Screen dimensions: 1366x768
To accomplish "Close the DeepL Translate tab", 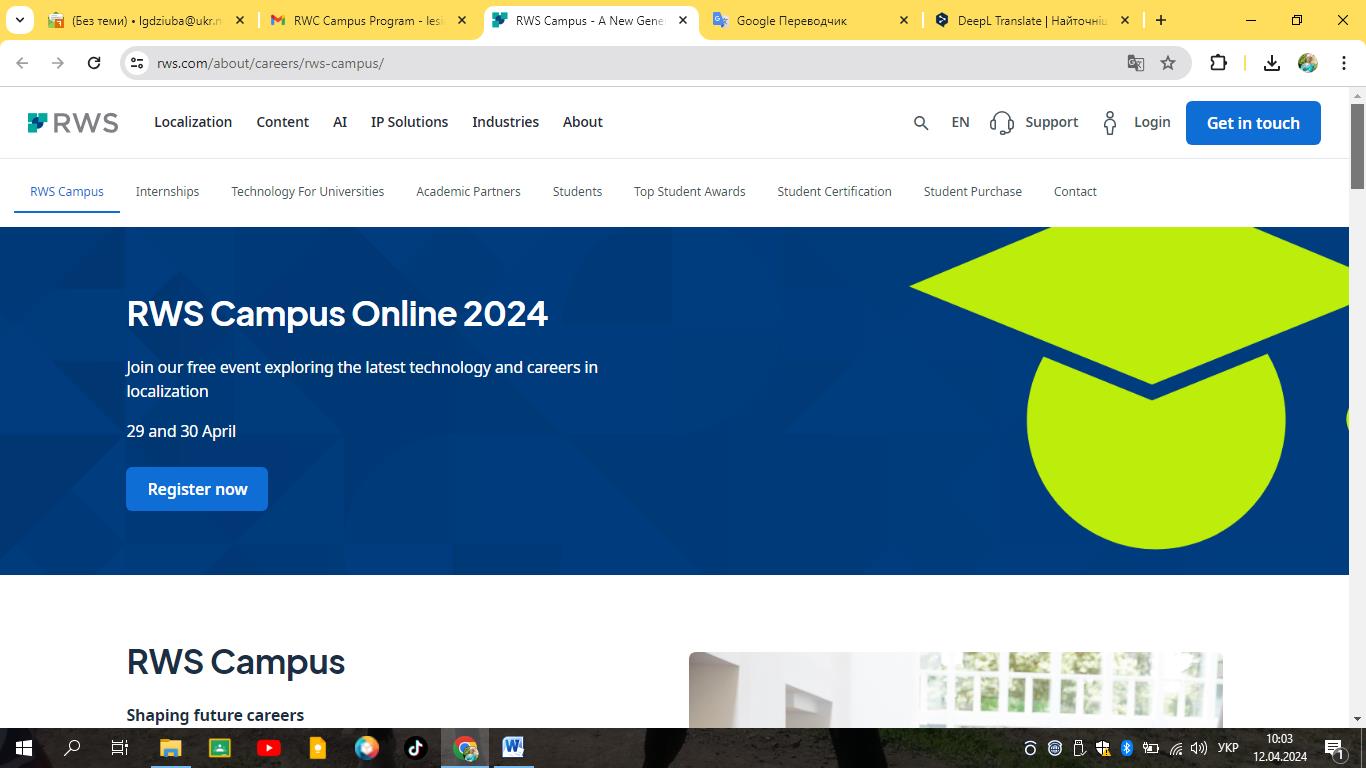I will [1124, 20].
